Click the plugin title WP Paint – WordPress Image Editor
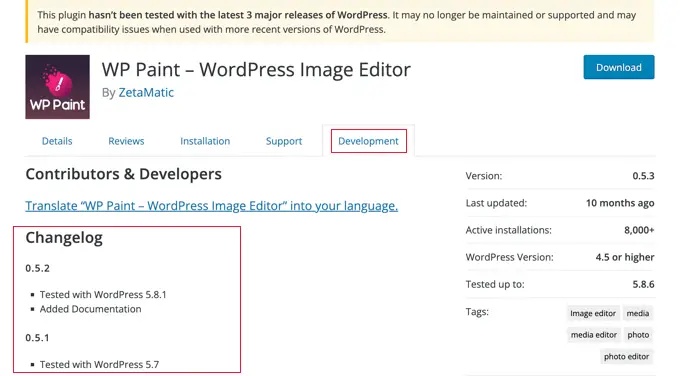The width and height of the screenshot is (680, 376). tap(256, 69)
